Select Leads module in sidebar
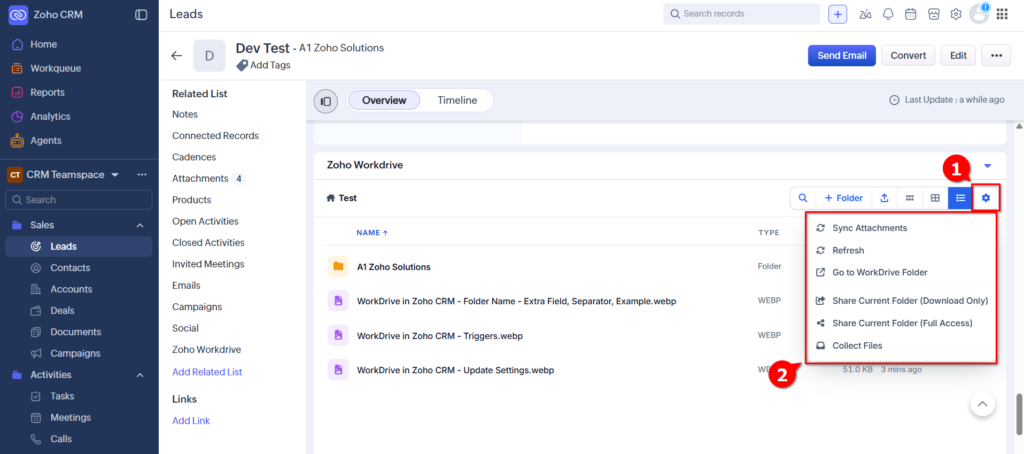 coord(79,246)
